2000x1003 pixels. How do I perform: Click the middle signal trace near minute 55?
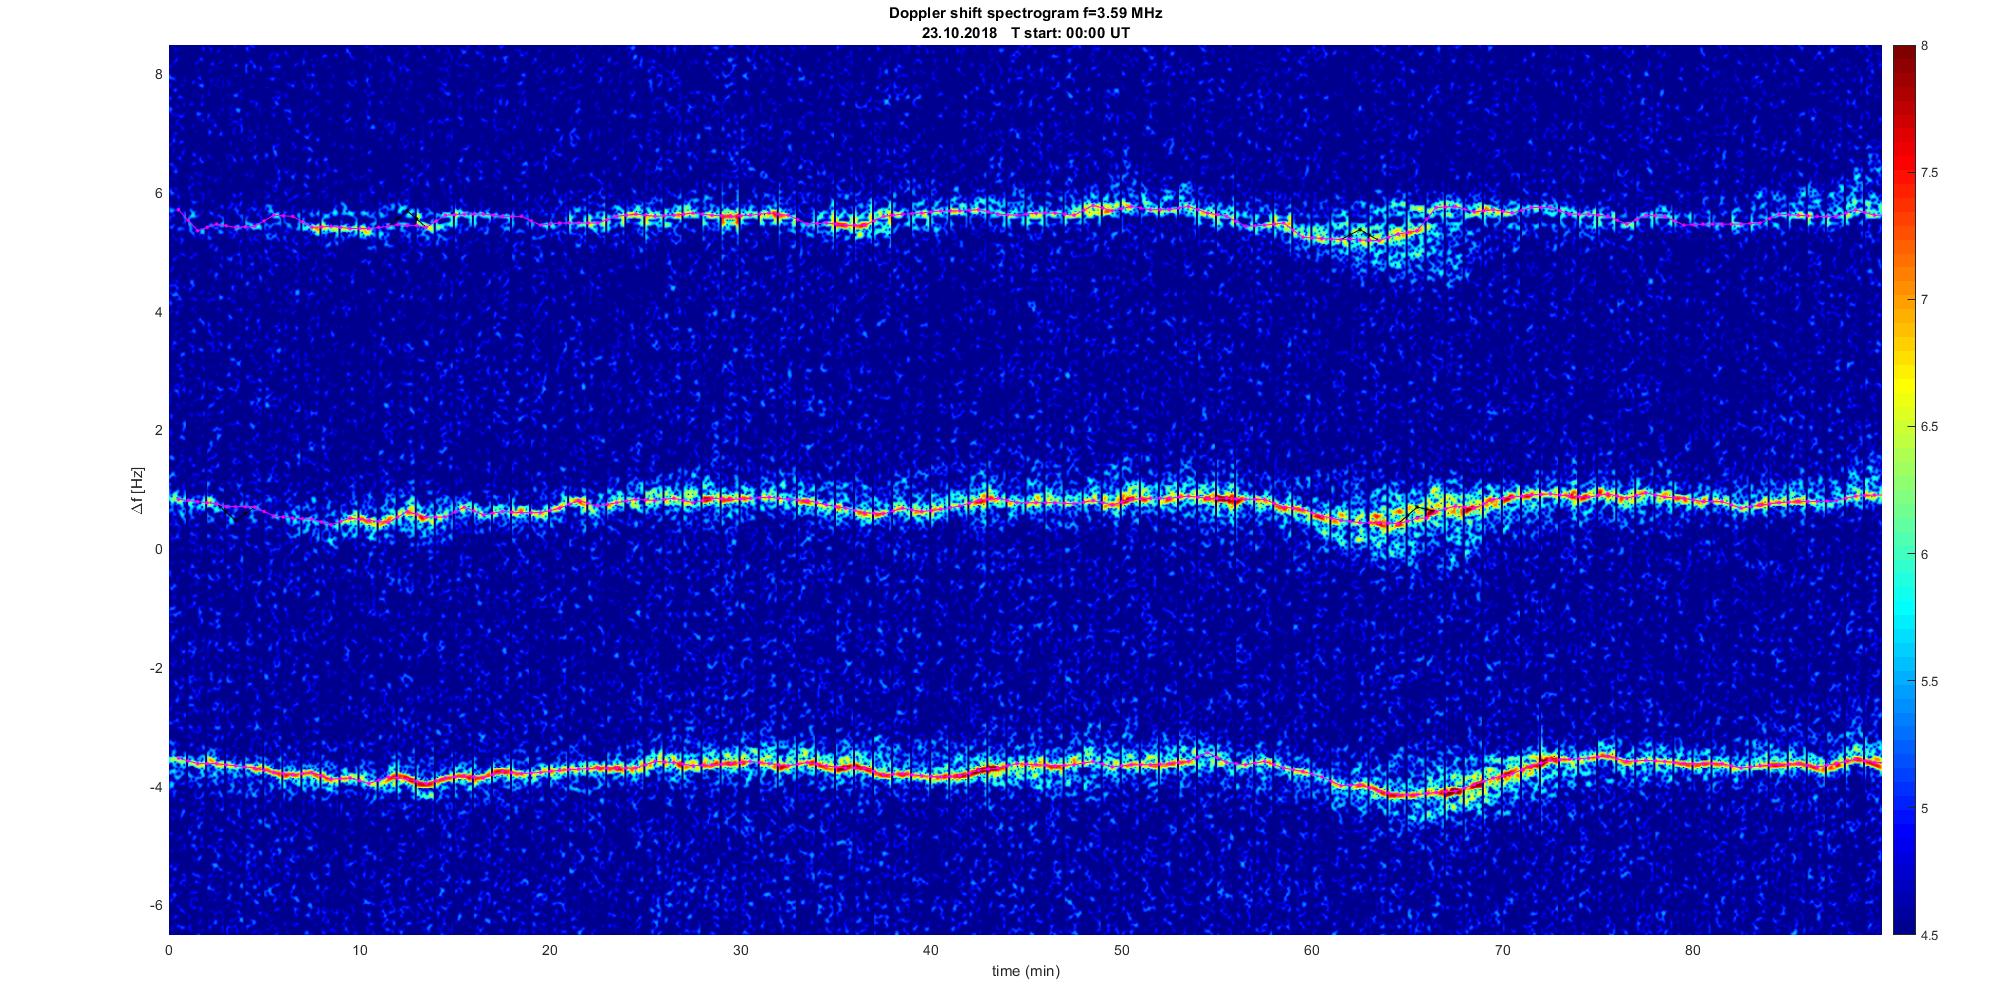1216,498
